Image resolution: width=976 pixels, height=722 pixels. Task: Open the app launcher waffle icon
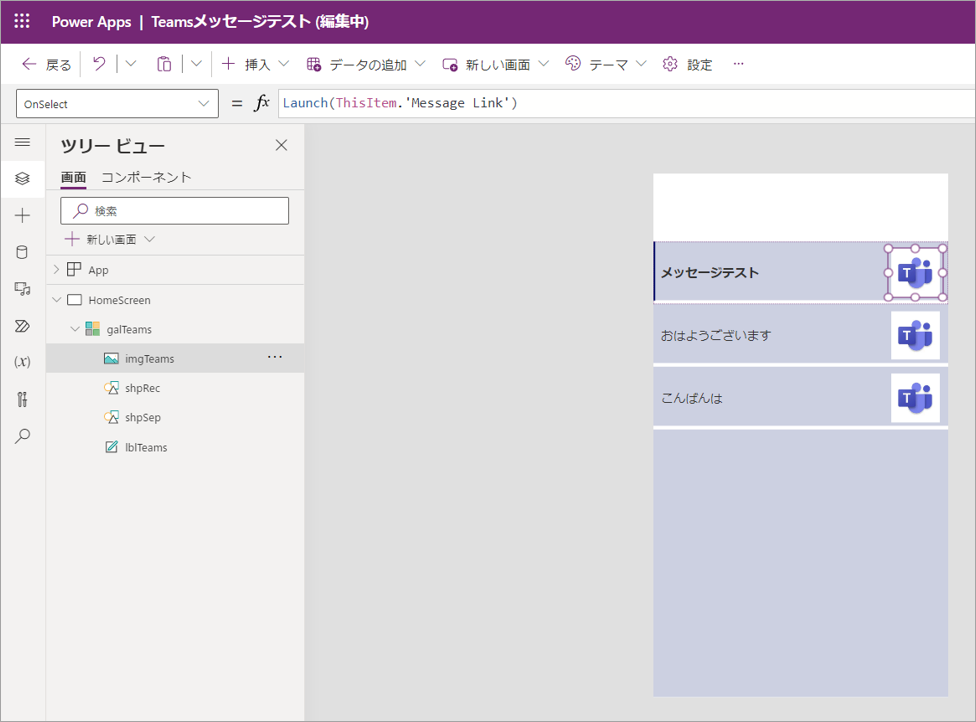[x=22, y=21]
